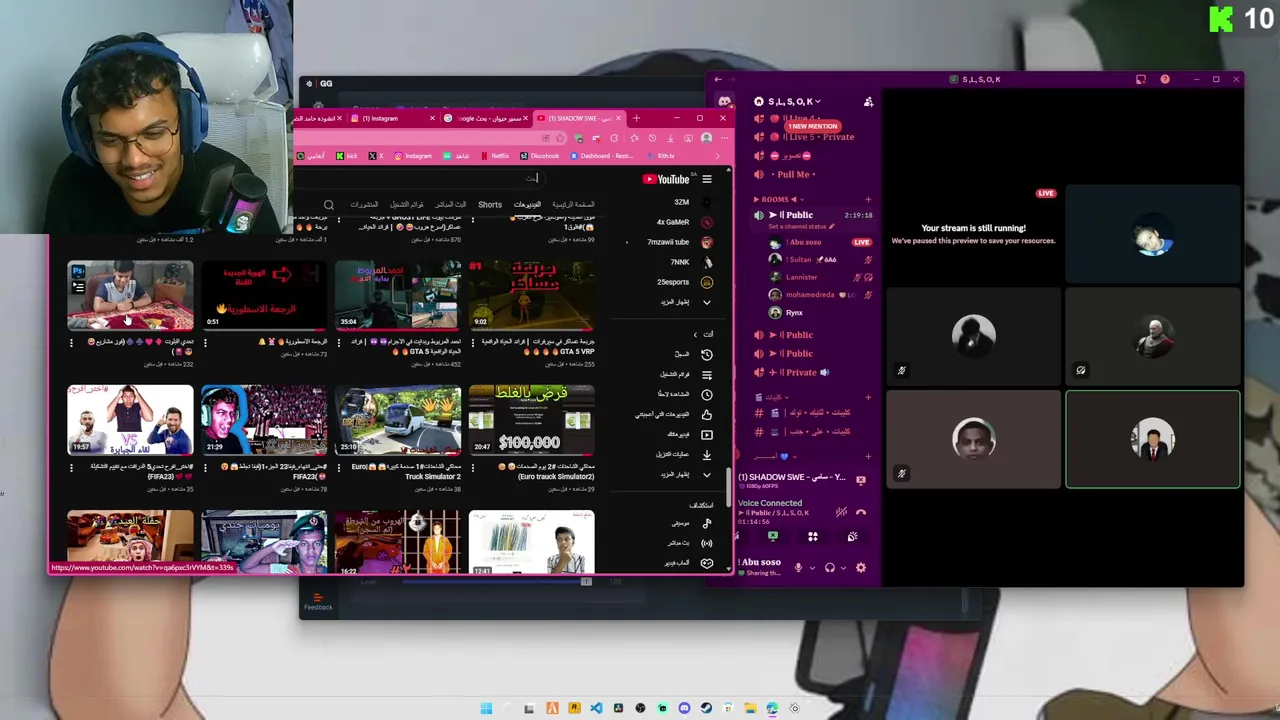This screenshot has width=1280, height=720.
Task: Open Home tab on channel page
Action: 574,205
